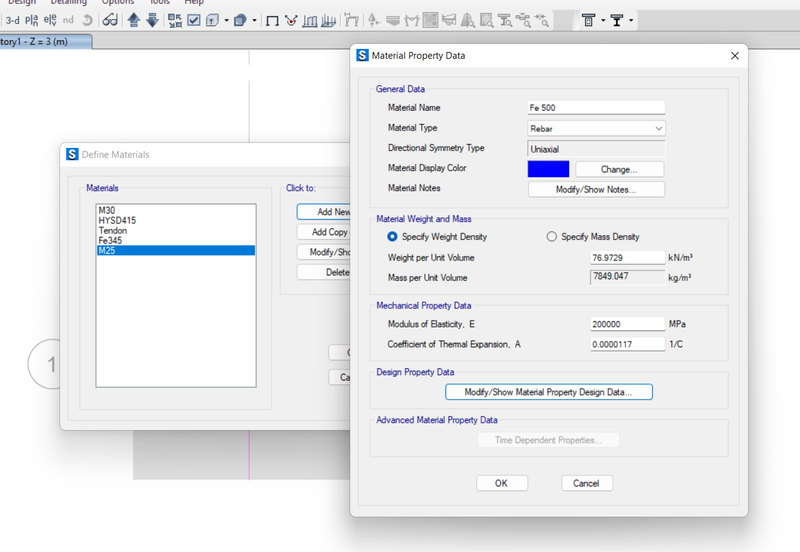Open the Help menu
Viewport: 800px width, 552px height.
tap(194, 2)
